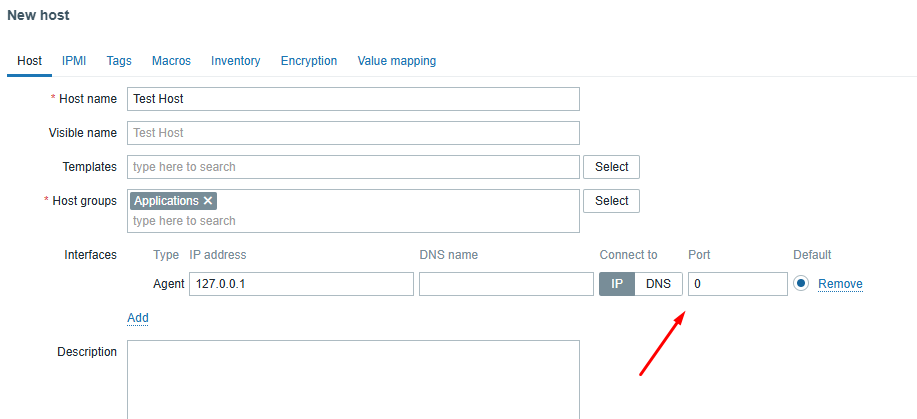The height and width of the screenshot is (419, 917).
Task: Click Select button next to Host groups
Action: coord(612,201)
